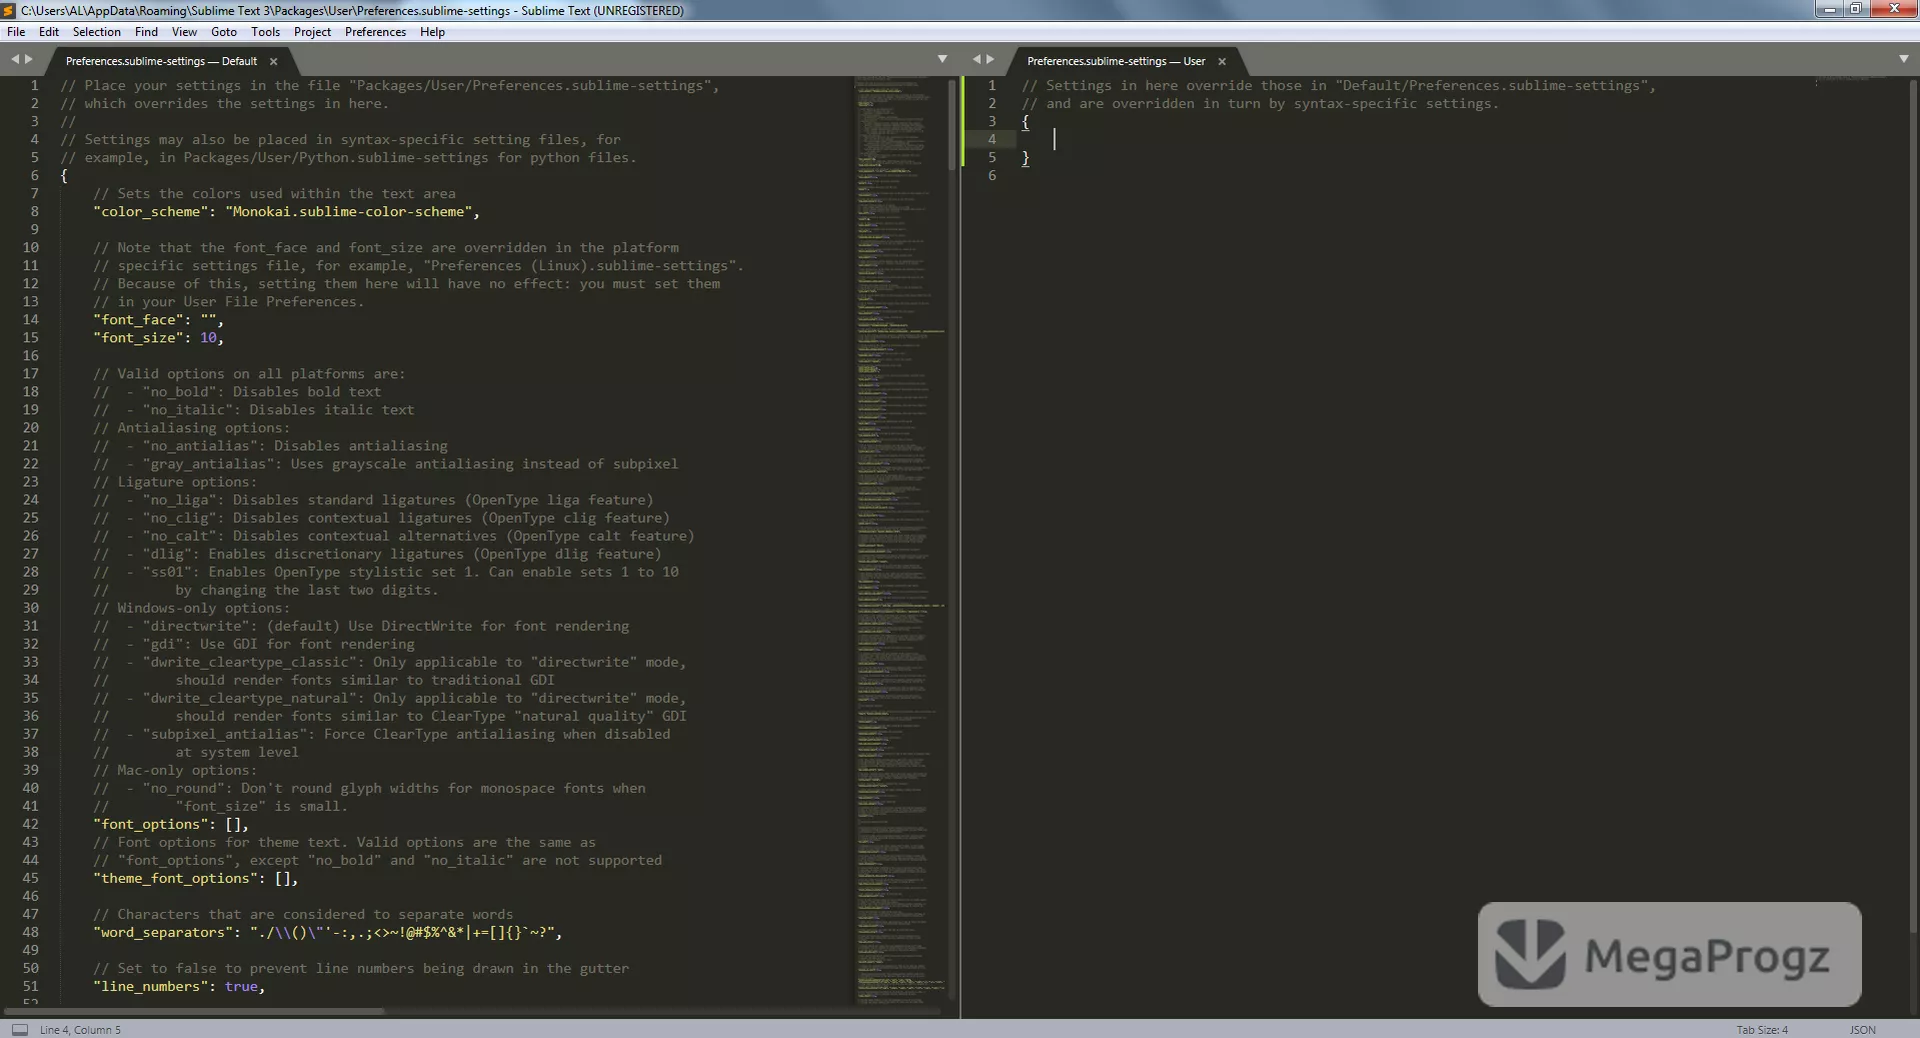This screenshot has width=1920, height=1038.
Task: Open the Selection menu
Action: (x=97, y=32)
